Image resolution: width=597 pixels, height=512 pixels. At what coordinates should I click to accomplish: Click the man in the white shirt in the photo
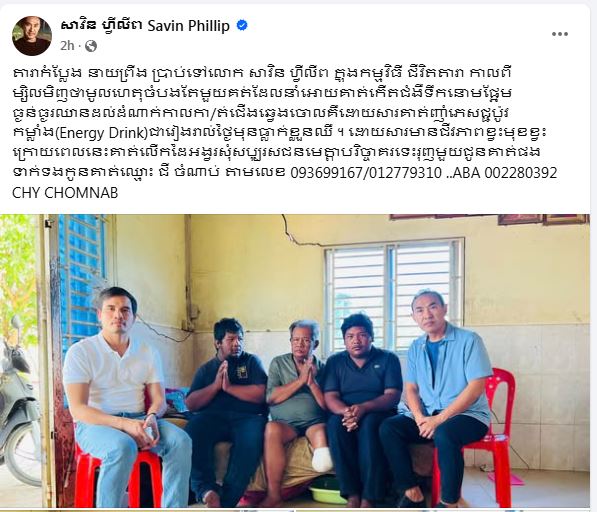coord(122,396)
